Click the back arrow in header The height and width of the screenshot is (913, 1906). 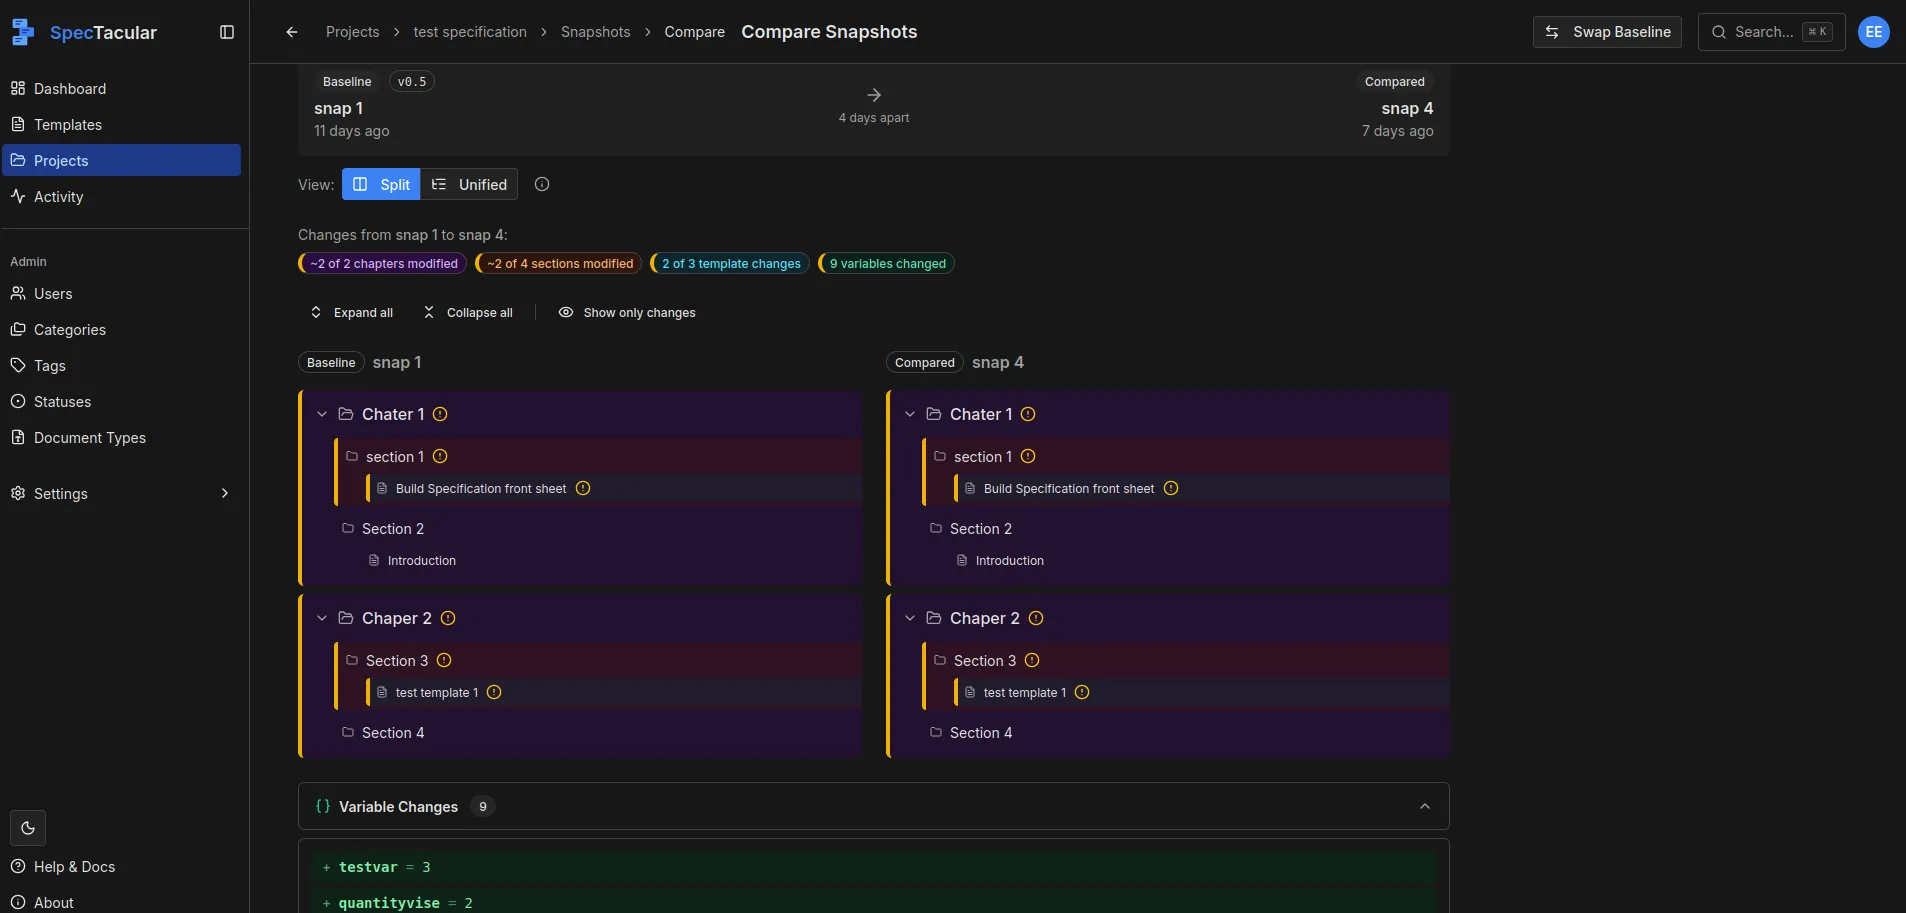292,32
